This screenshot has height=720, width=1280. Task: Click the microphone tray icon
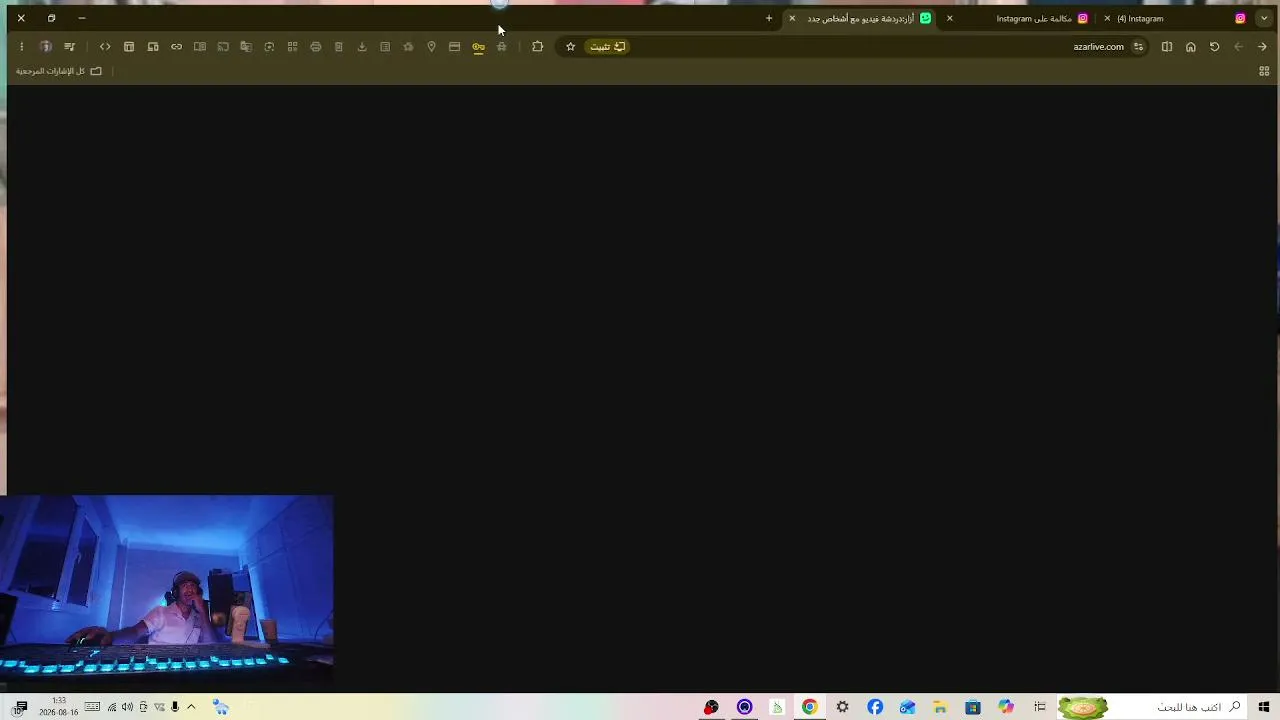click(x=175, y=707)
